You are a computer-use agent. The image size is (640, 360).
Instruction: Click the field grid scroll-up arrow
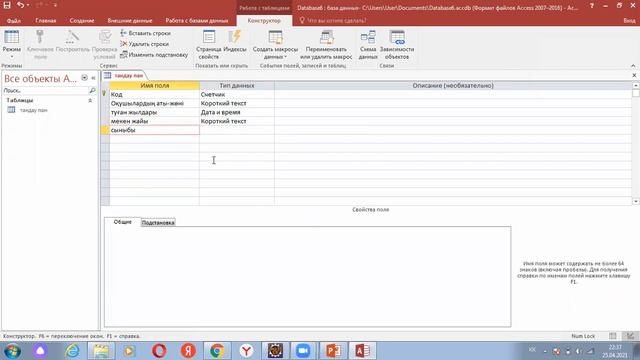click(636, 85)
